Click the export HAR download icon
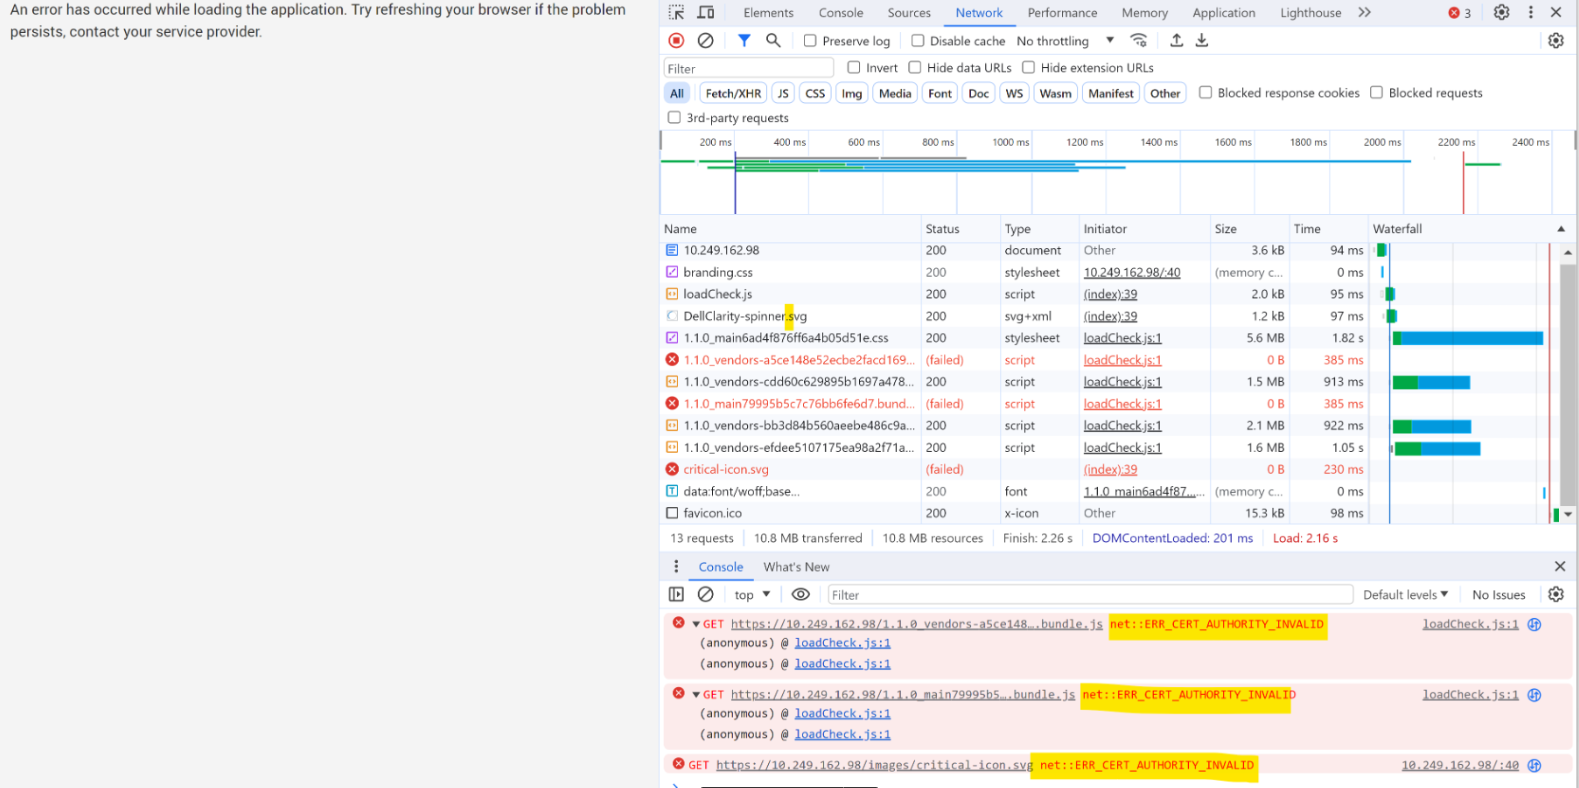 coord(1202,41)
